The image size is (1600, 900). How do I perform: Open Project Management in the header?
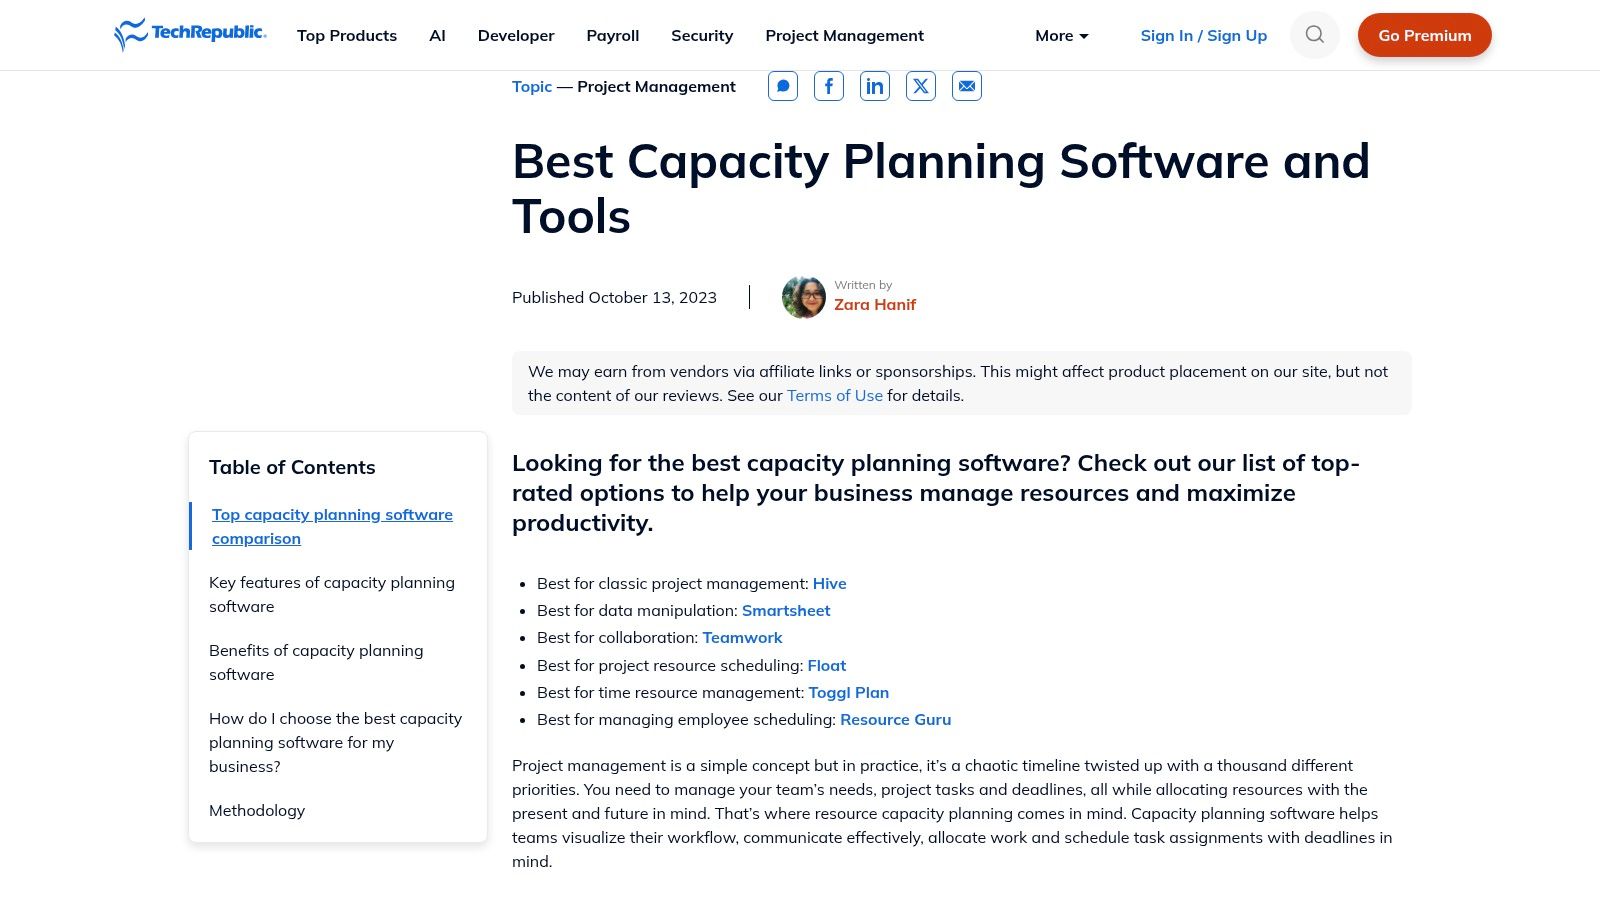845,35
